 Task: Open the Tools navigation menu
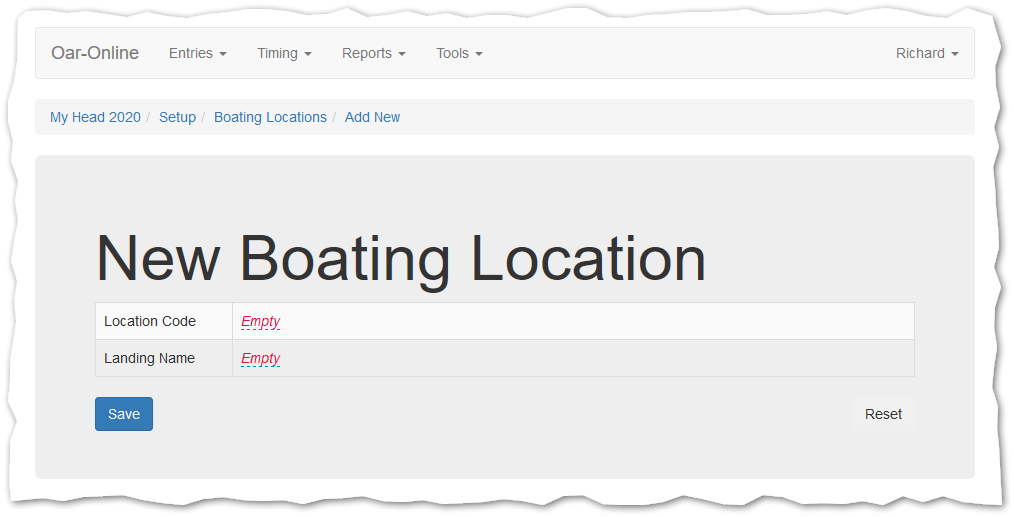coord(459,53)
